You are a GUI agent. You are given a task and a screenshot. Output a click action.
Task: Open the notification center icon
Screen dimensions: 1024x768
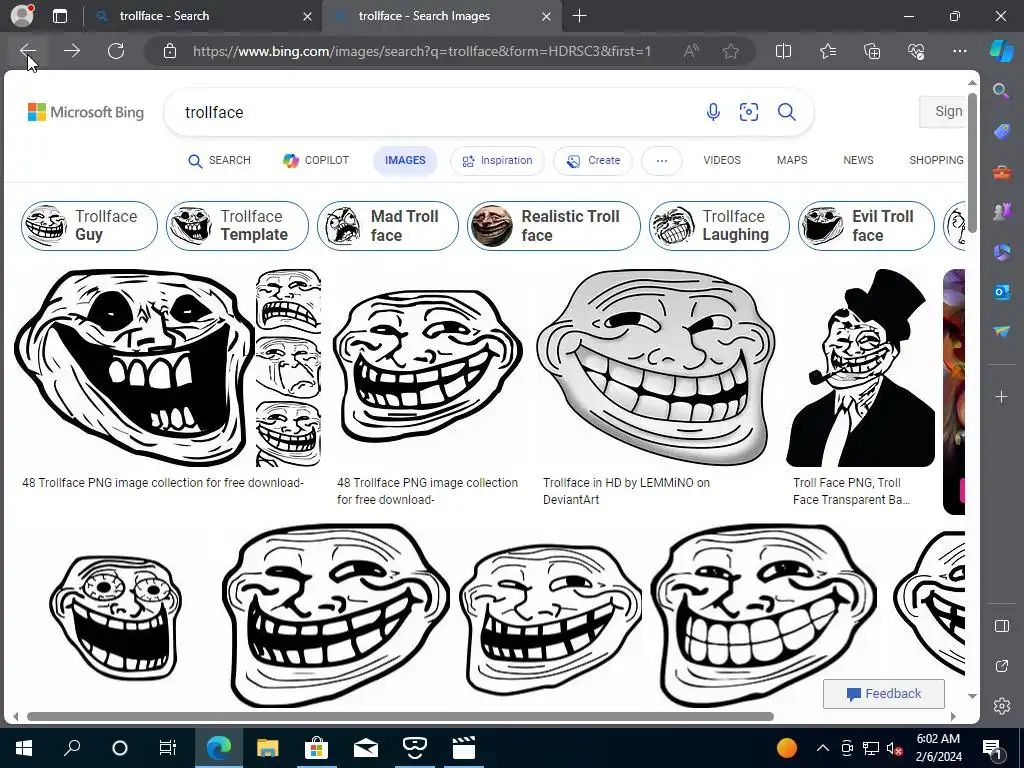pos(993,748)
